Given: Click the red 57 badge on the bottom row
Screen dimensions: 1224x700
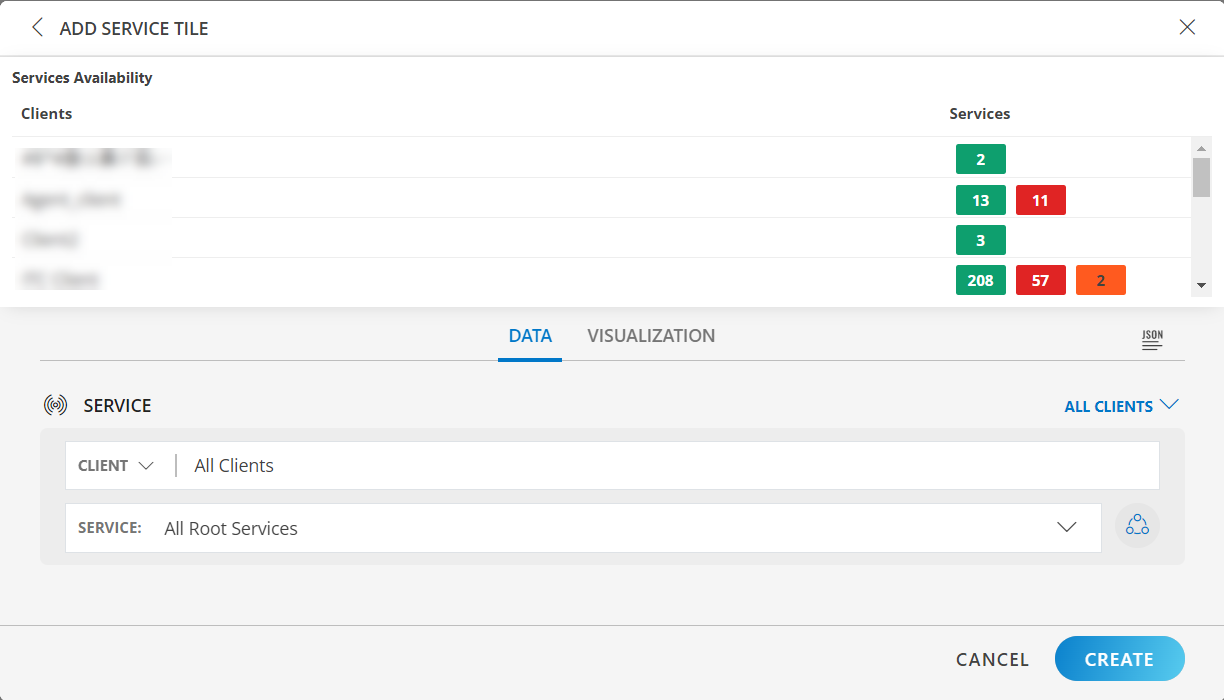Looking at the screenshot, I should coord(1040,280).
